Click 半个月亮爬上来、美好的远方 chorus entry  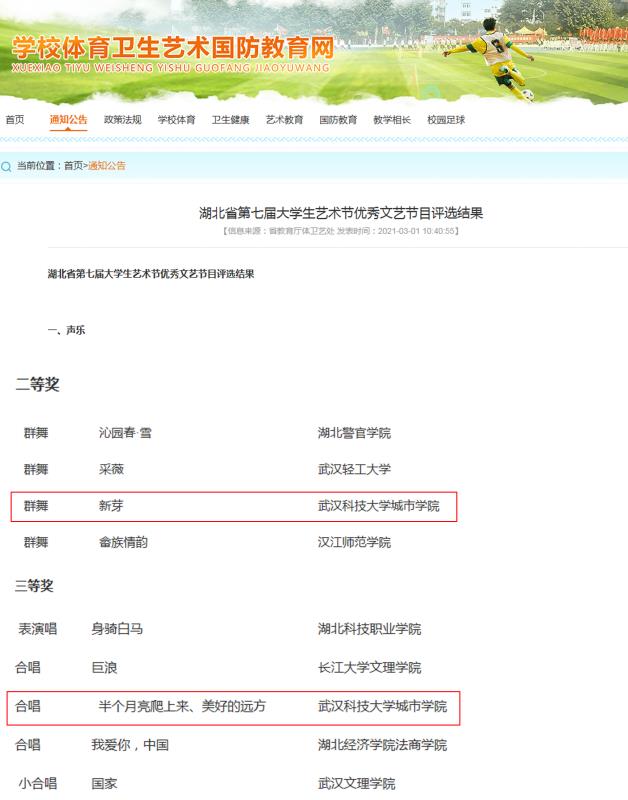[x=182, y=707]
